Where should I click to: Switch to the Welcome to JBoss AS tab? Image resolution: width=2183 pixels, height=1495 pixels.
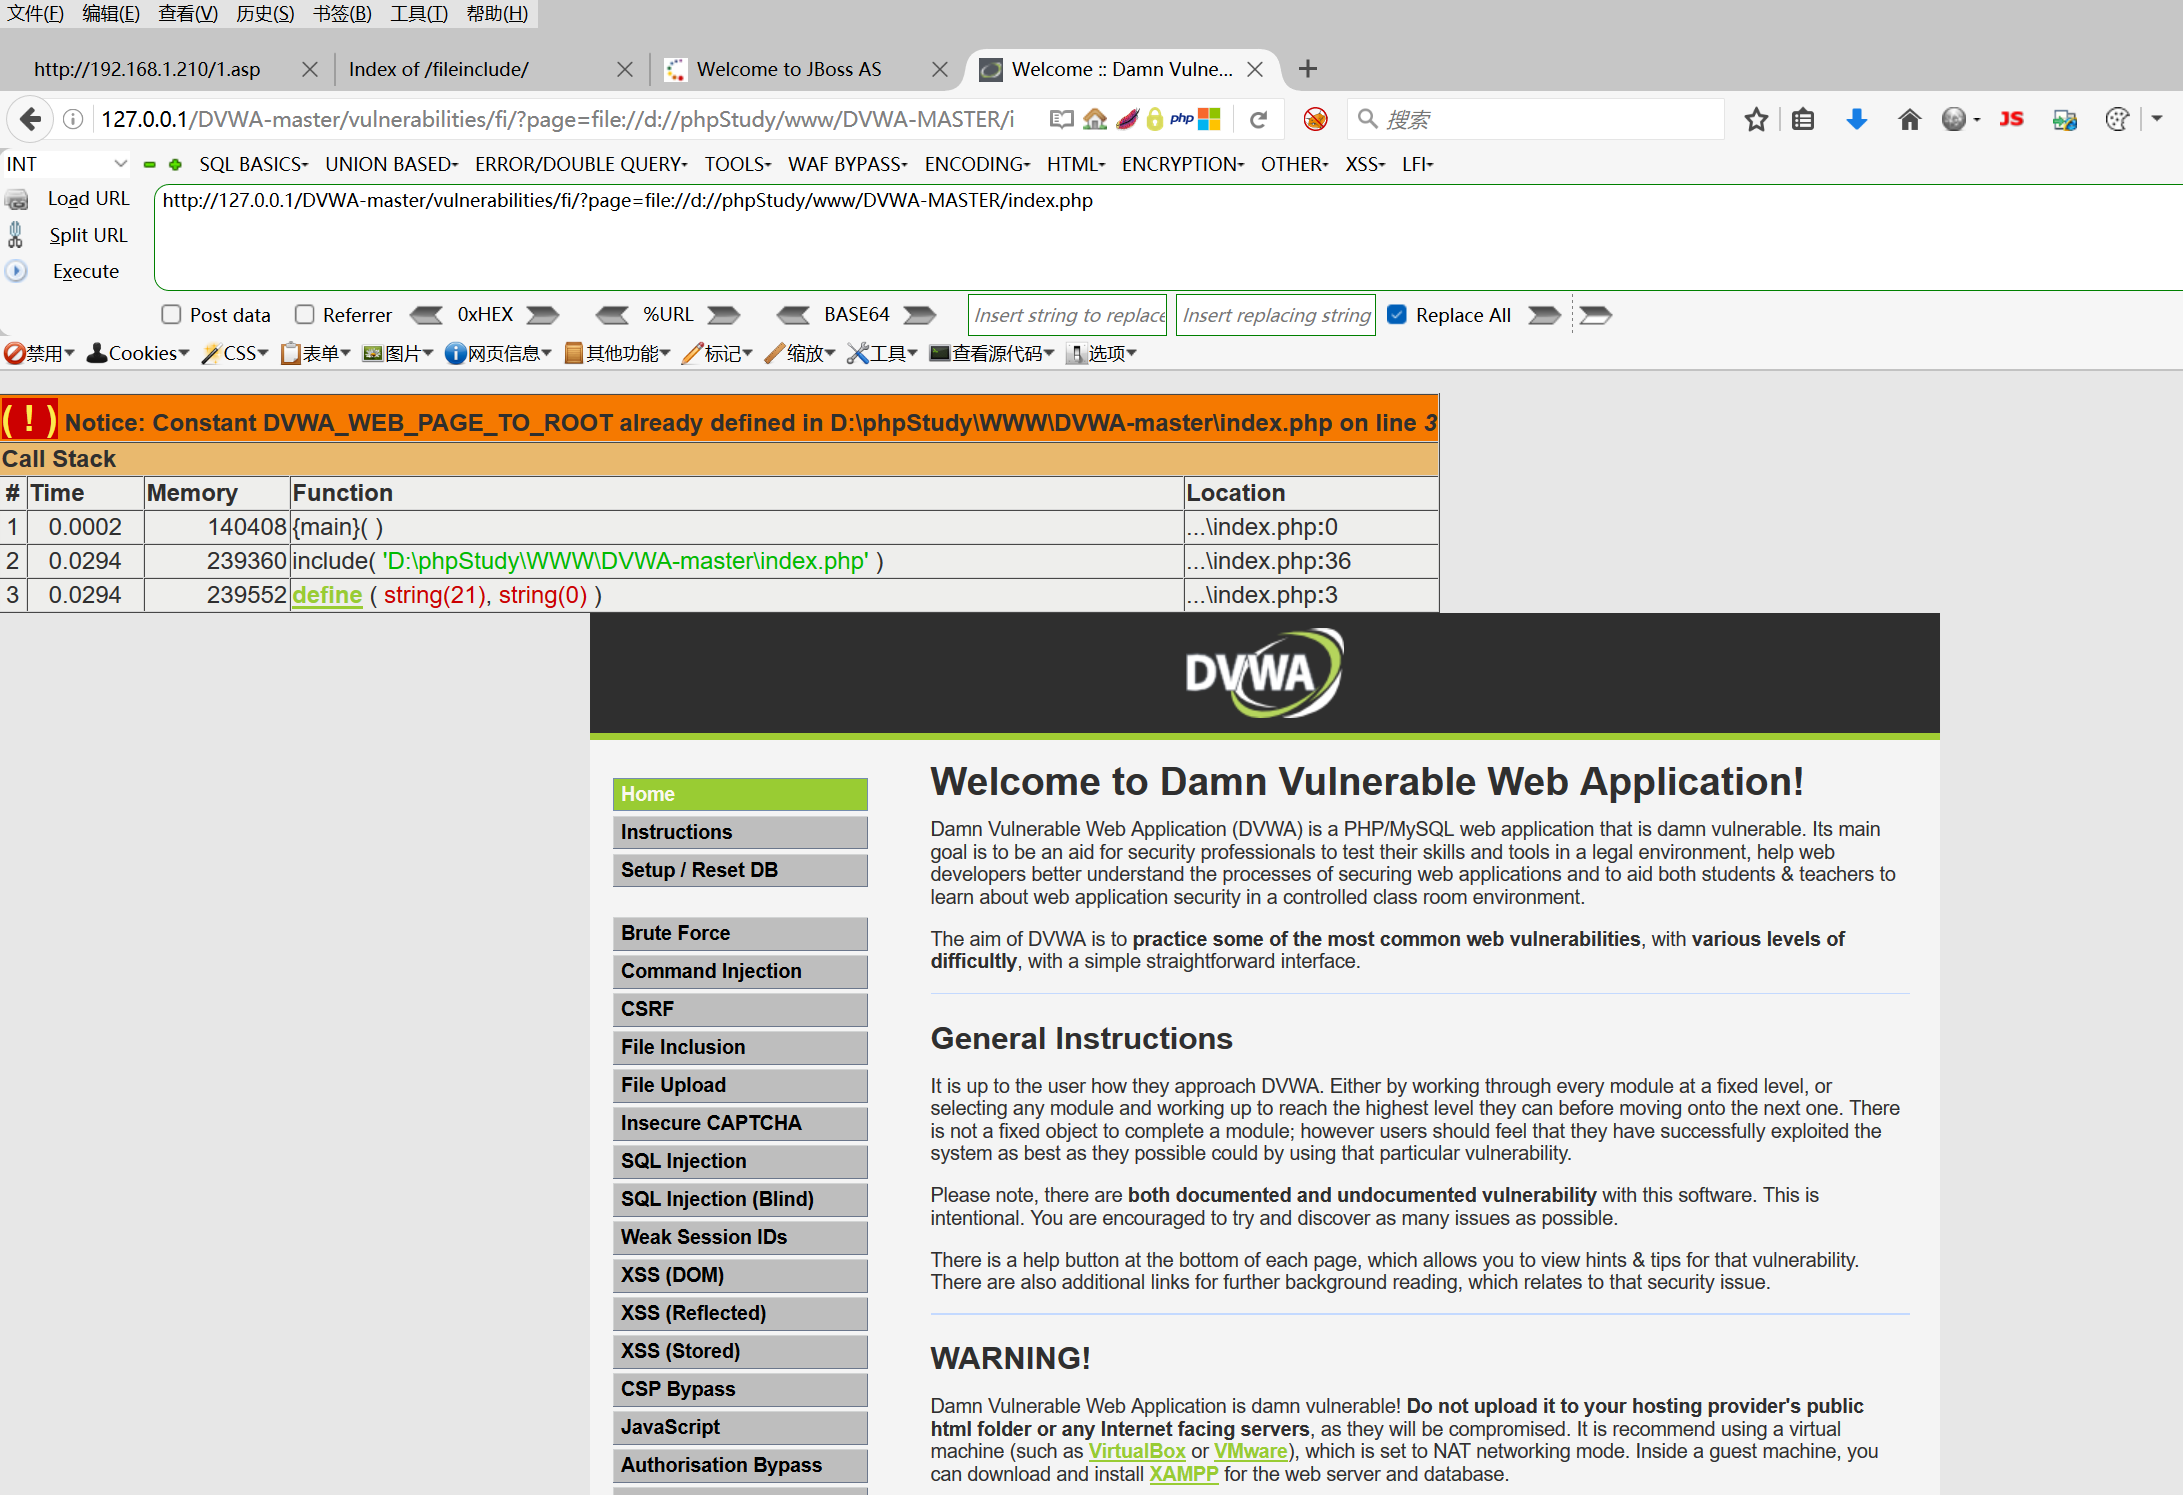[x=805, y=69]
